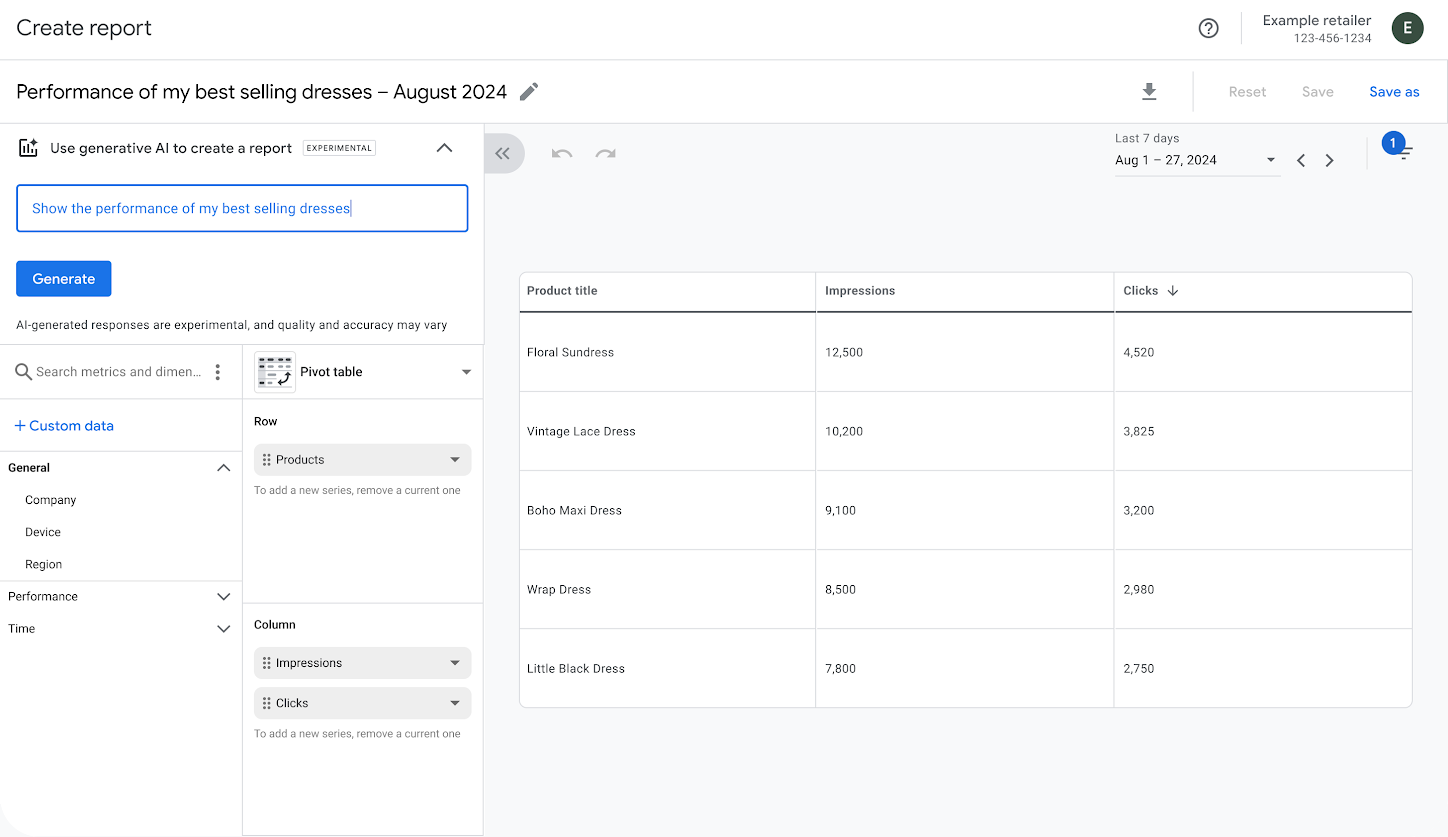Viewport: 1448px width, 837px height.
Task: Click the 10,200 impressions cell
Action: [844, 431]
